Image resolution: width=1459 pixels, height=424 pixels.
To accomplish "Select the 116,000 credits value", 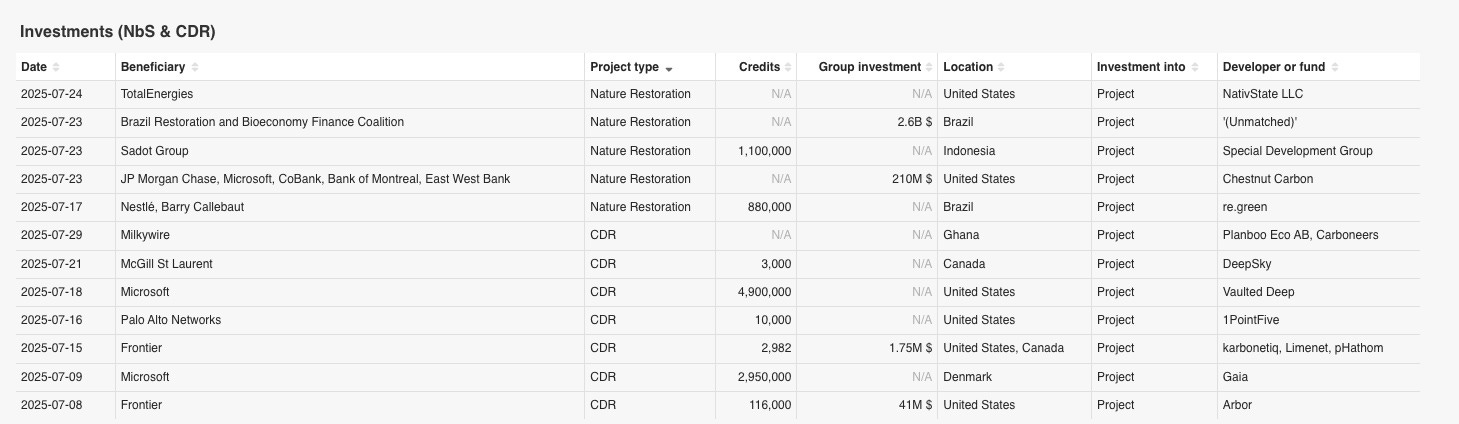I will coord(770,405).
